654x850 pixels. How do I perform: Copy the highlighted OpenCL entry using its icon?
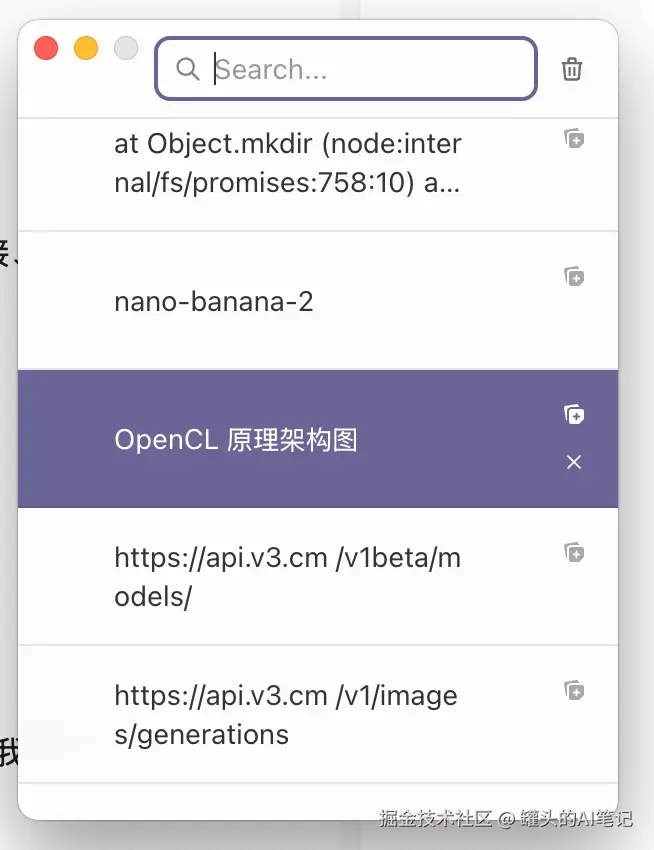[574, 414]
